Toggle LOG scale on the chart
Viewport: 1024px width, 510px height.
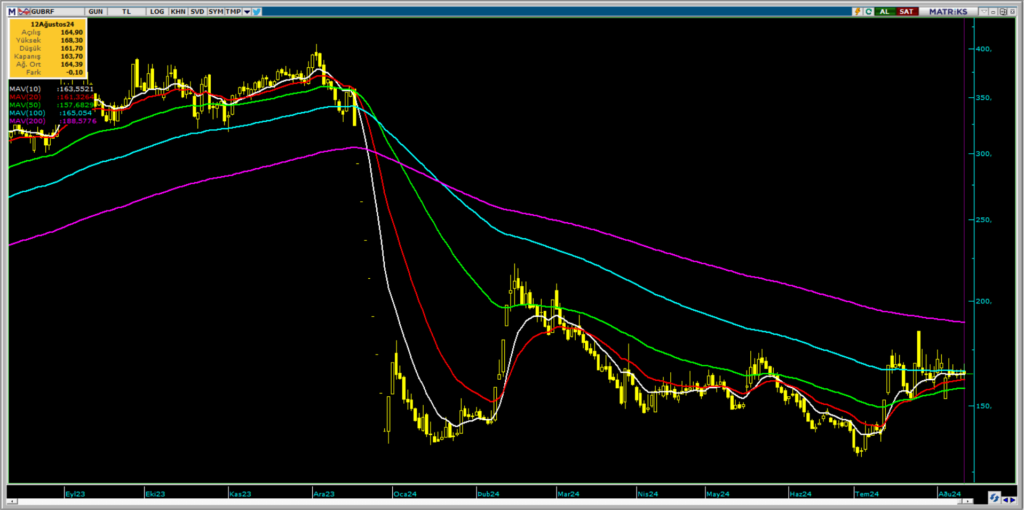[157, 11]
